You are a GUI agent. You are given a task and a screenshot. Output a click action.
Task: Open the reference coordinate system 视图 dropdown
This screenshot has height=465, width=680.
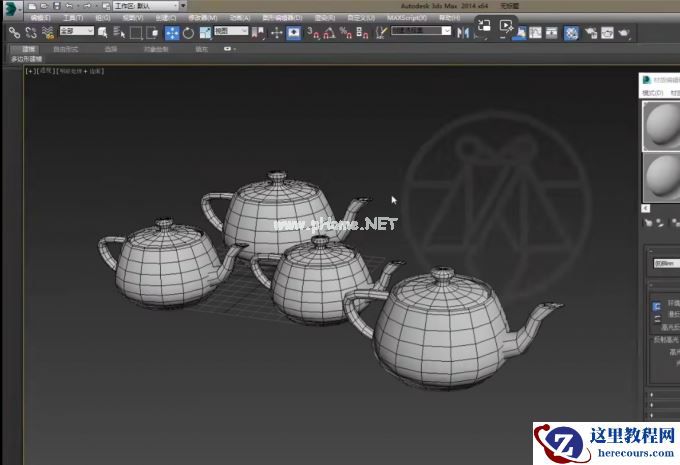[x=231, y=31]
